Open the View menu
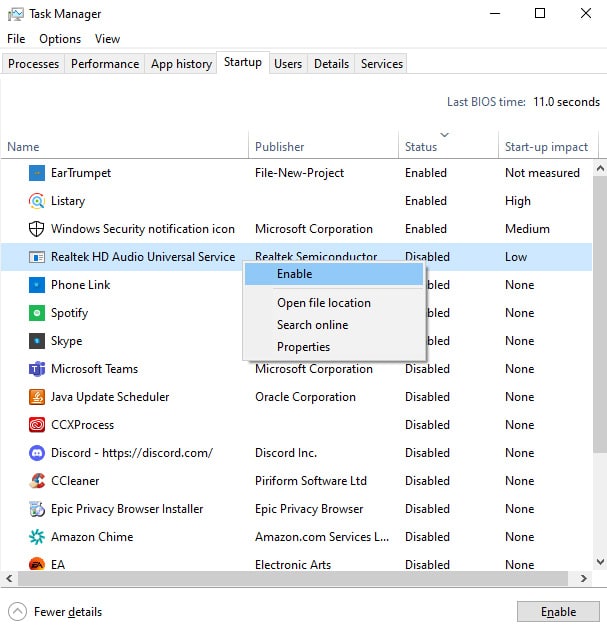607x634 pixels. (x=107, y=39)
